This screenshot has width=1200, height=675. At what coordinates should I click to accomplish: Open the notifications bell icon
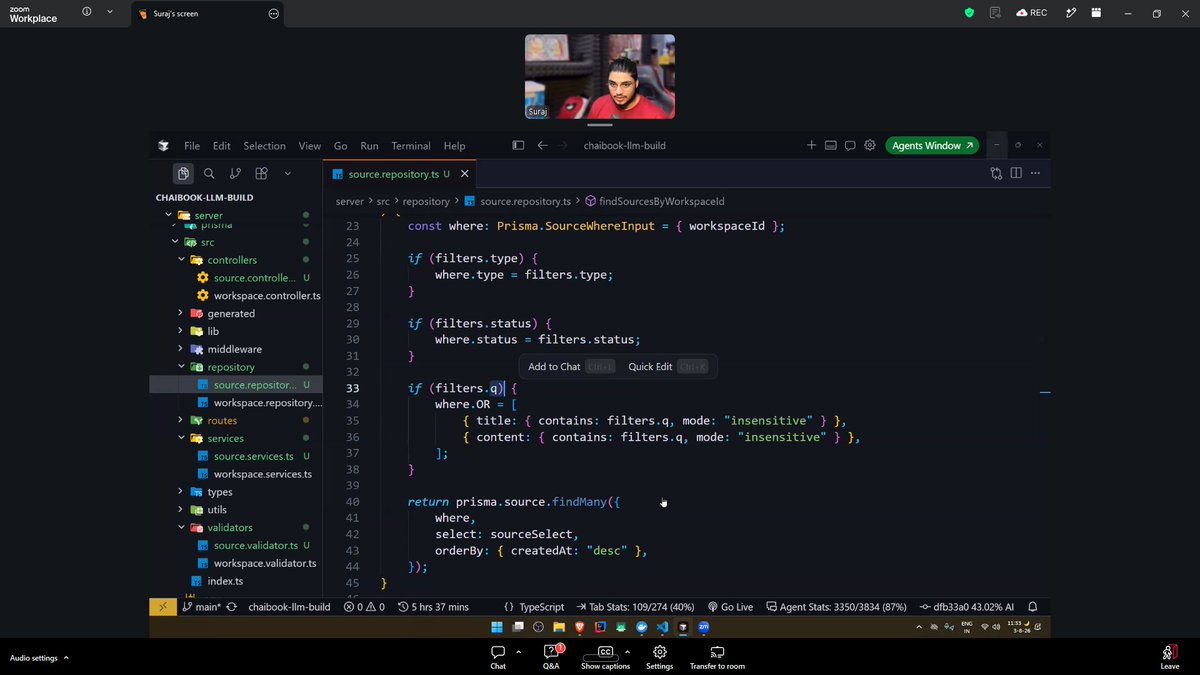pos(1033,607)
